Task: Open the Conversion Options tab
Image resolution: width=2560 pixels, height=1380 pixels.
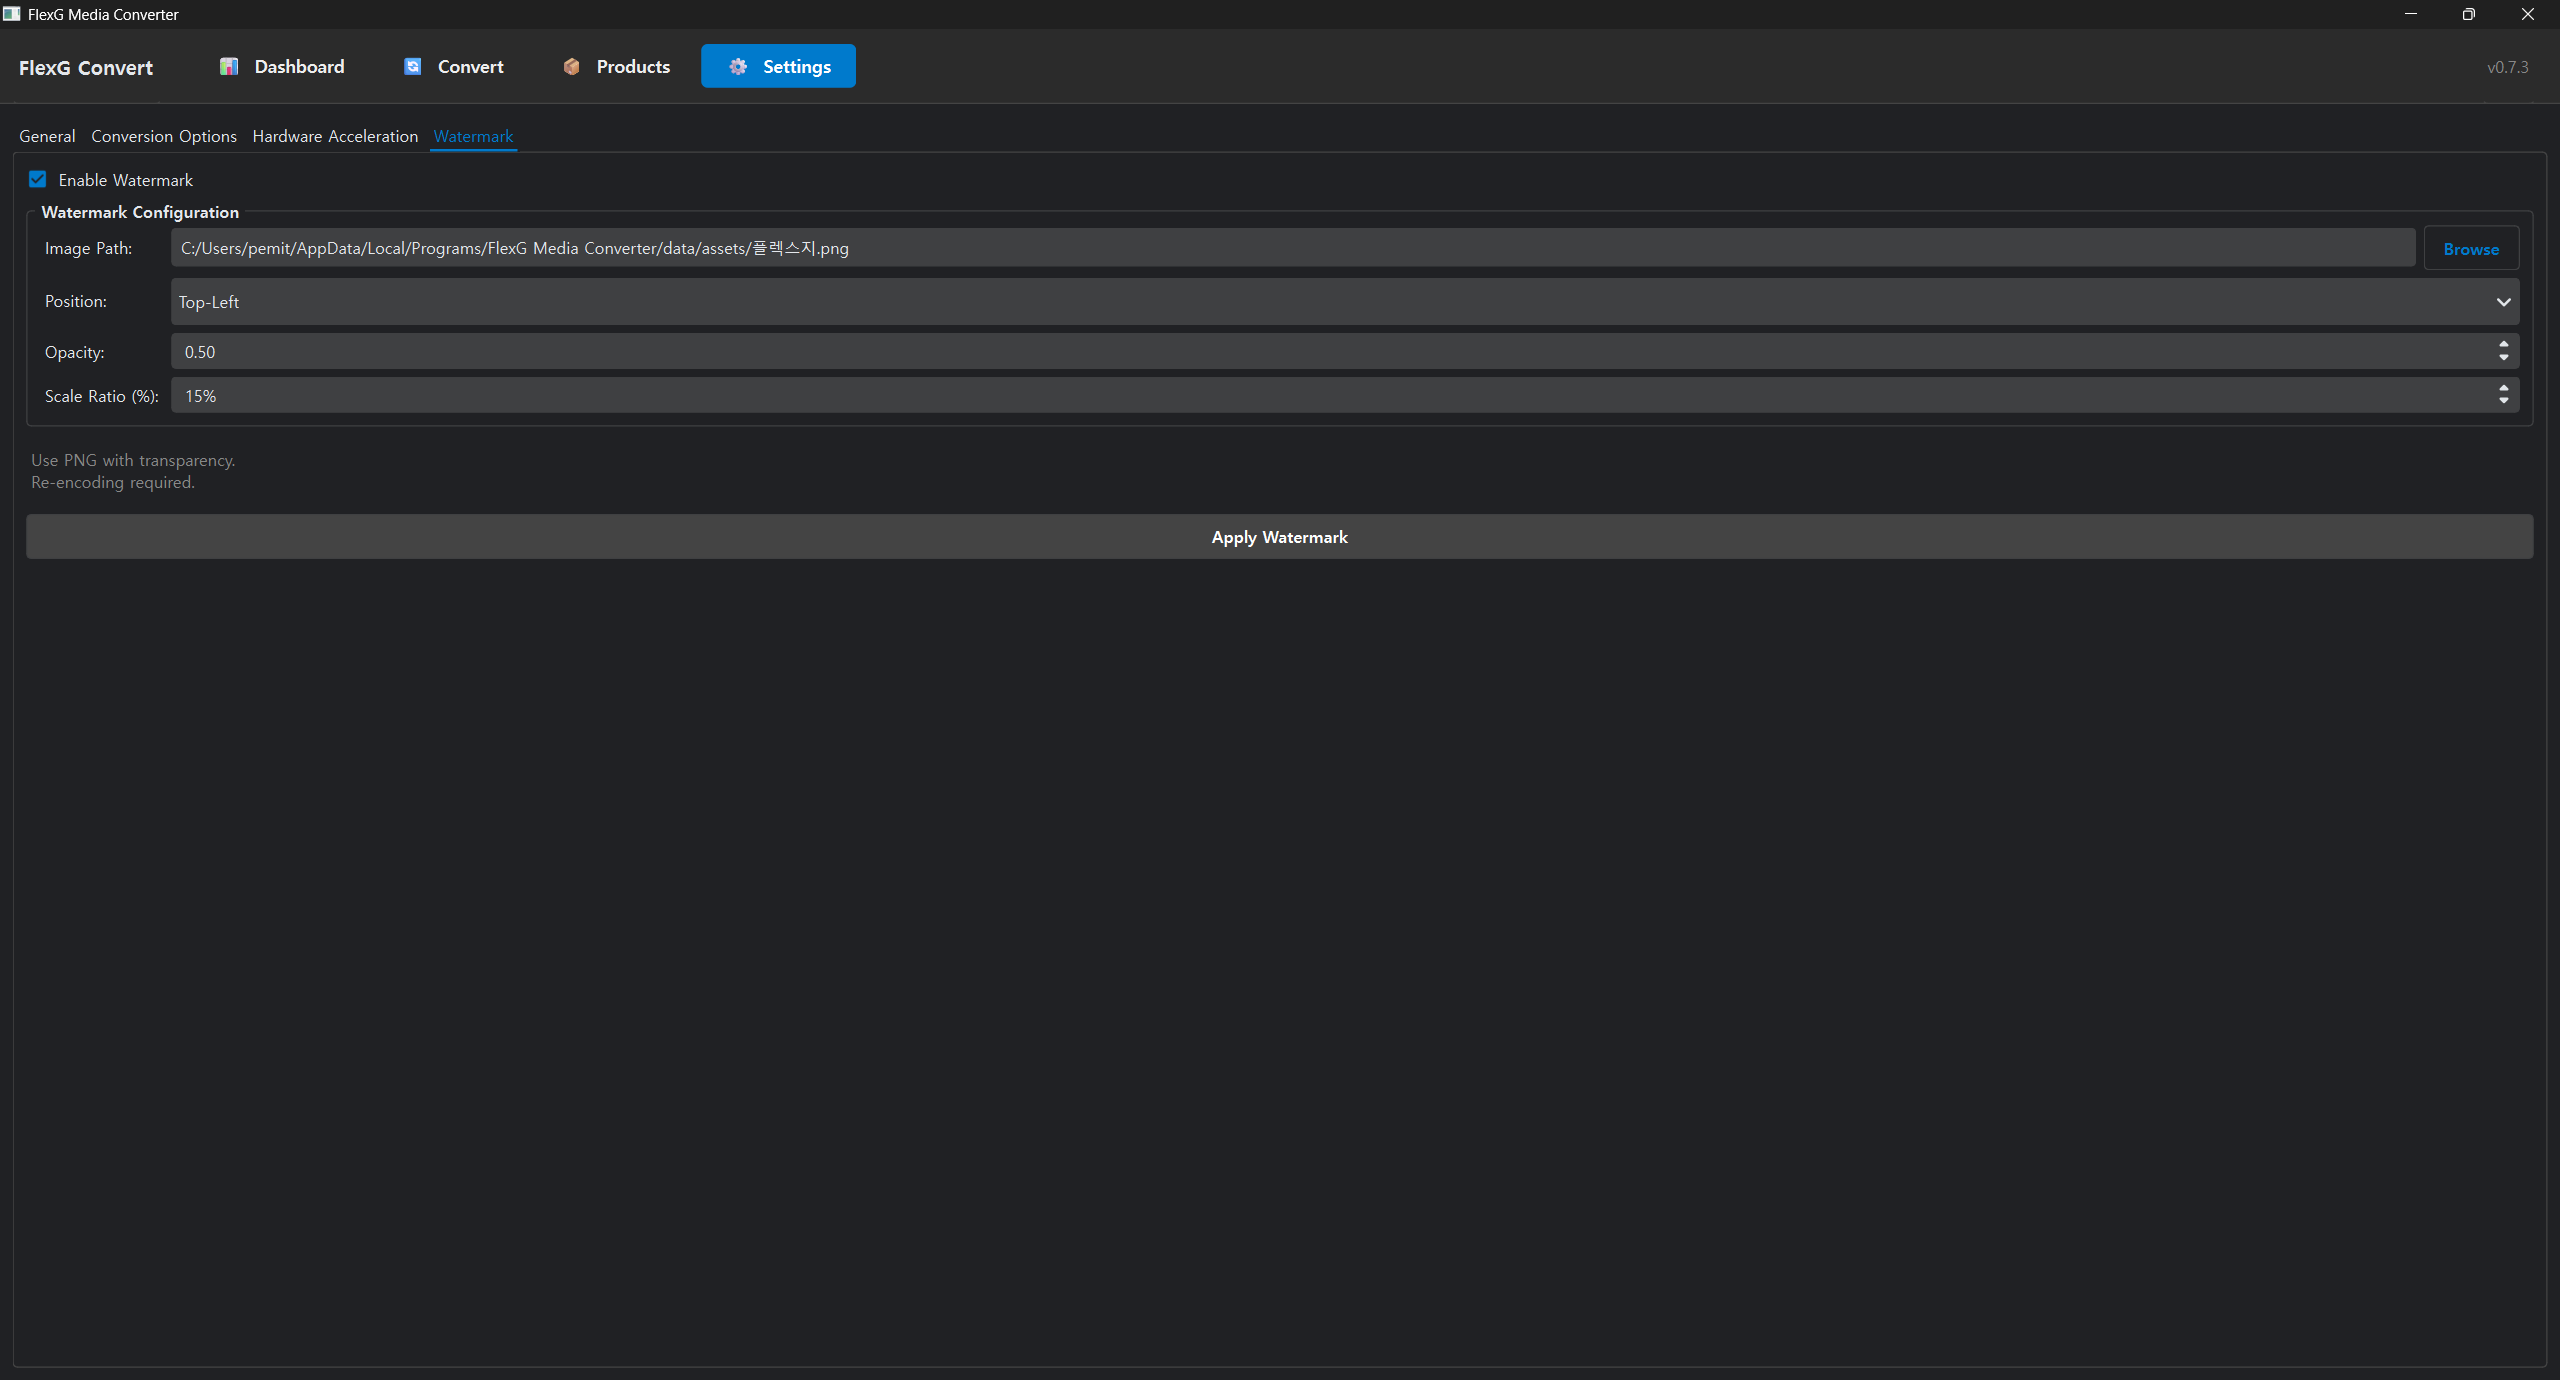Action: point(164,136)
